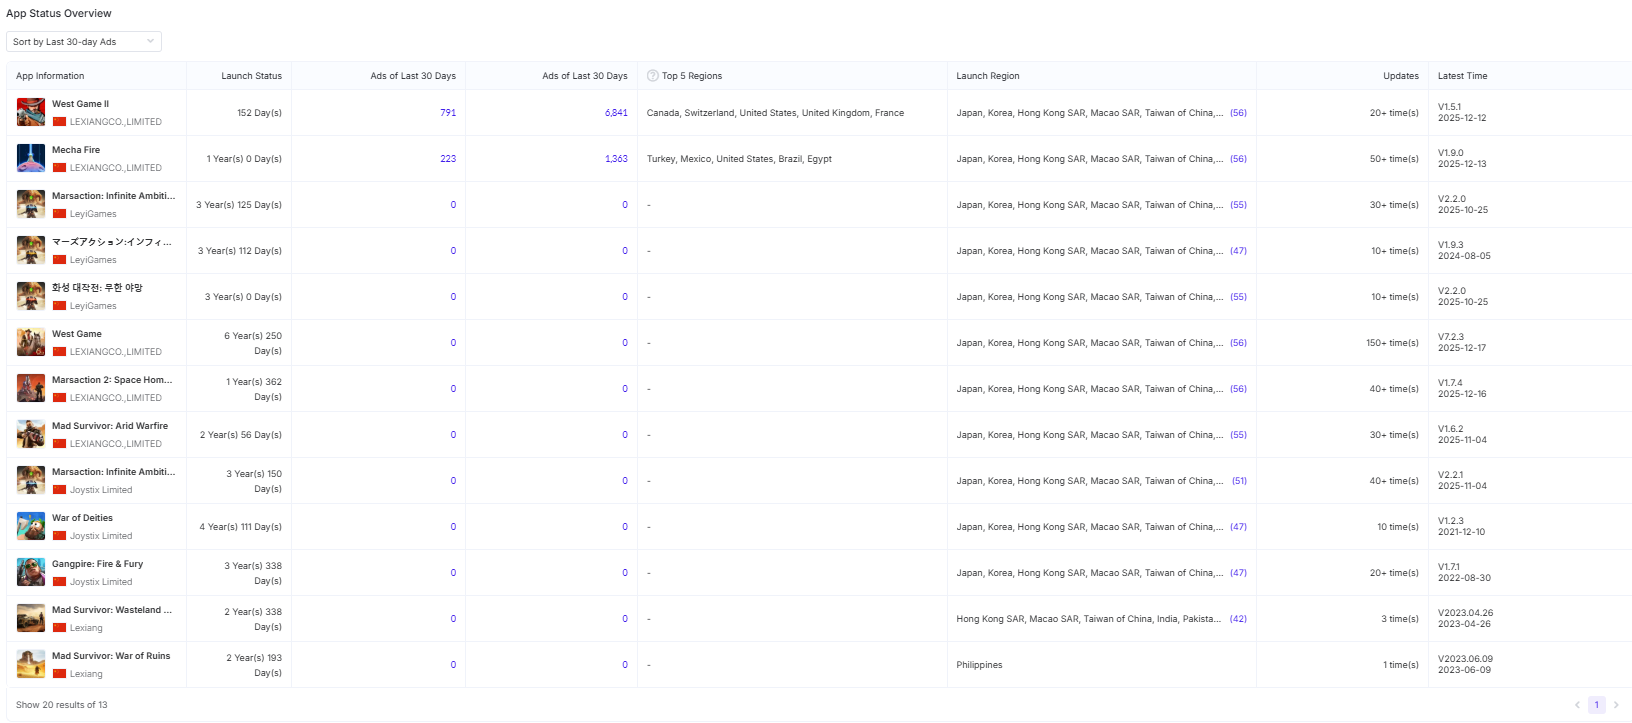The image size is (1632, 723).
Task: Open the 791 ads count for West Game II
Action: point(448,113)
